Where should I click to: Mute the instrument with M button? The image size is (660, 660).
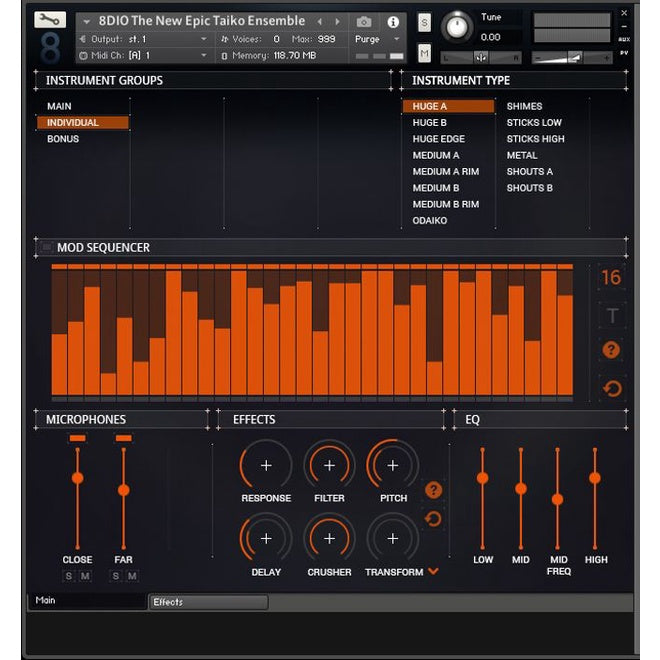(424, 53)
